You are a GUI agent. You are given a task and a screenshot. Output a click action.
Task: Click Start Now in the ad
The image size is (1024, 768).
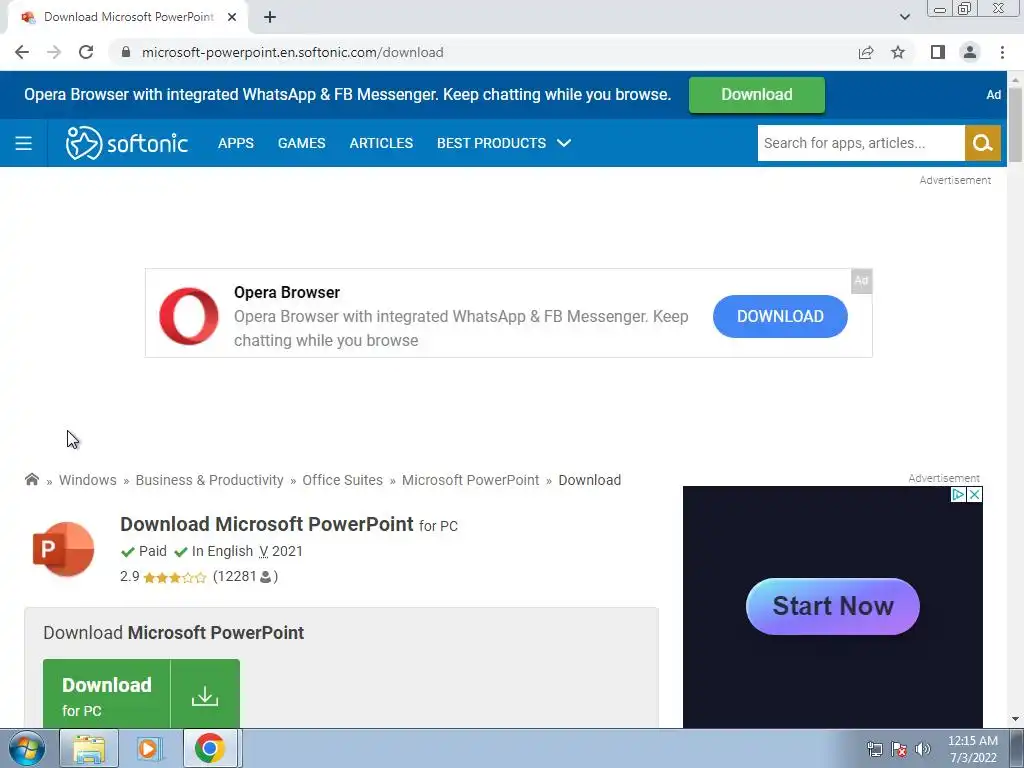coord(833,606)
